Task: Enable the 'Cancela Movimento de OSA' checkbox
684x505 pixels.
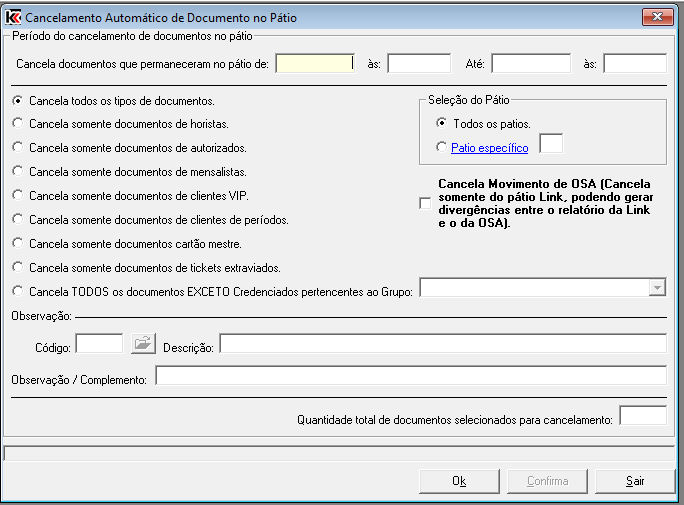Action: pyautogui.click(x=426, y=203)
